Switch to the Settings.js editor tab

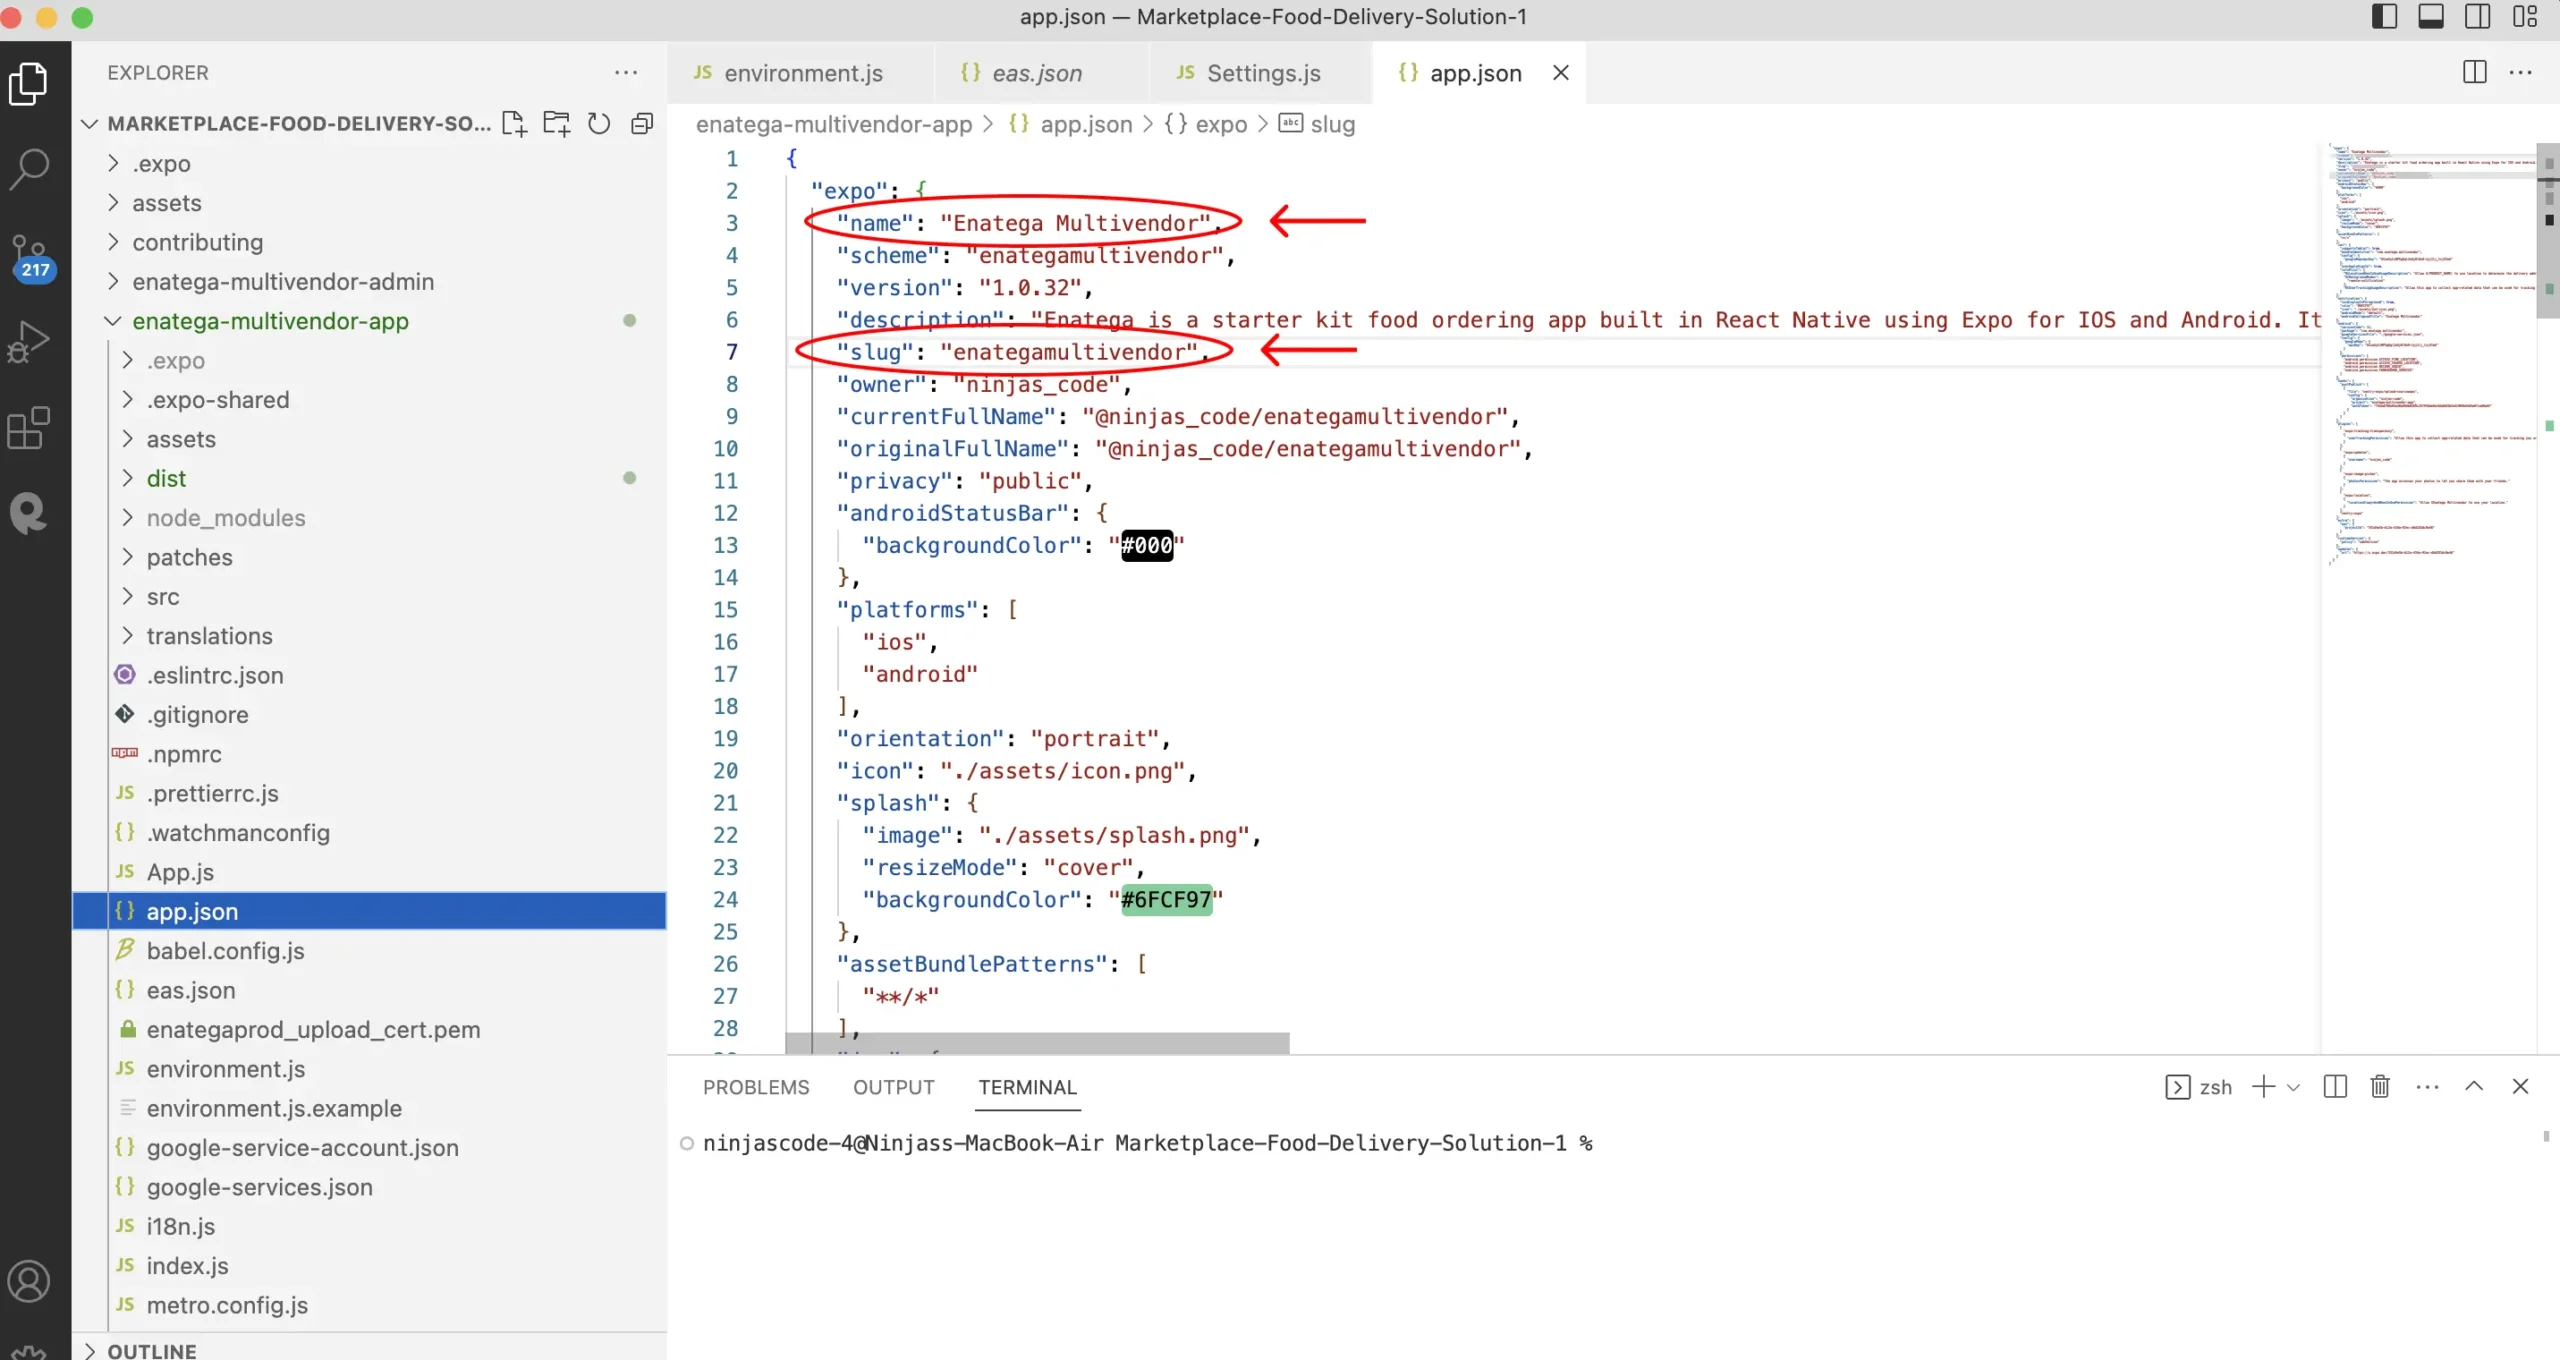1262,73
